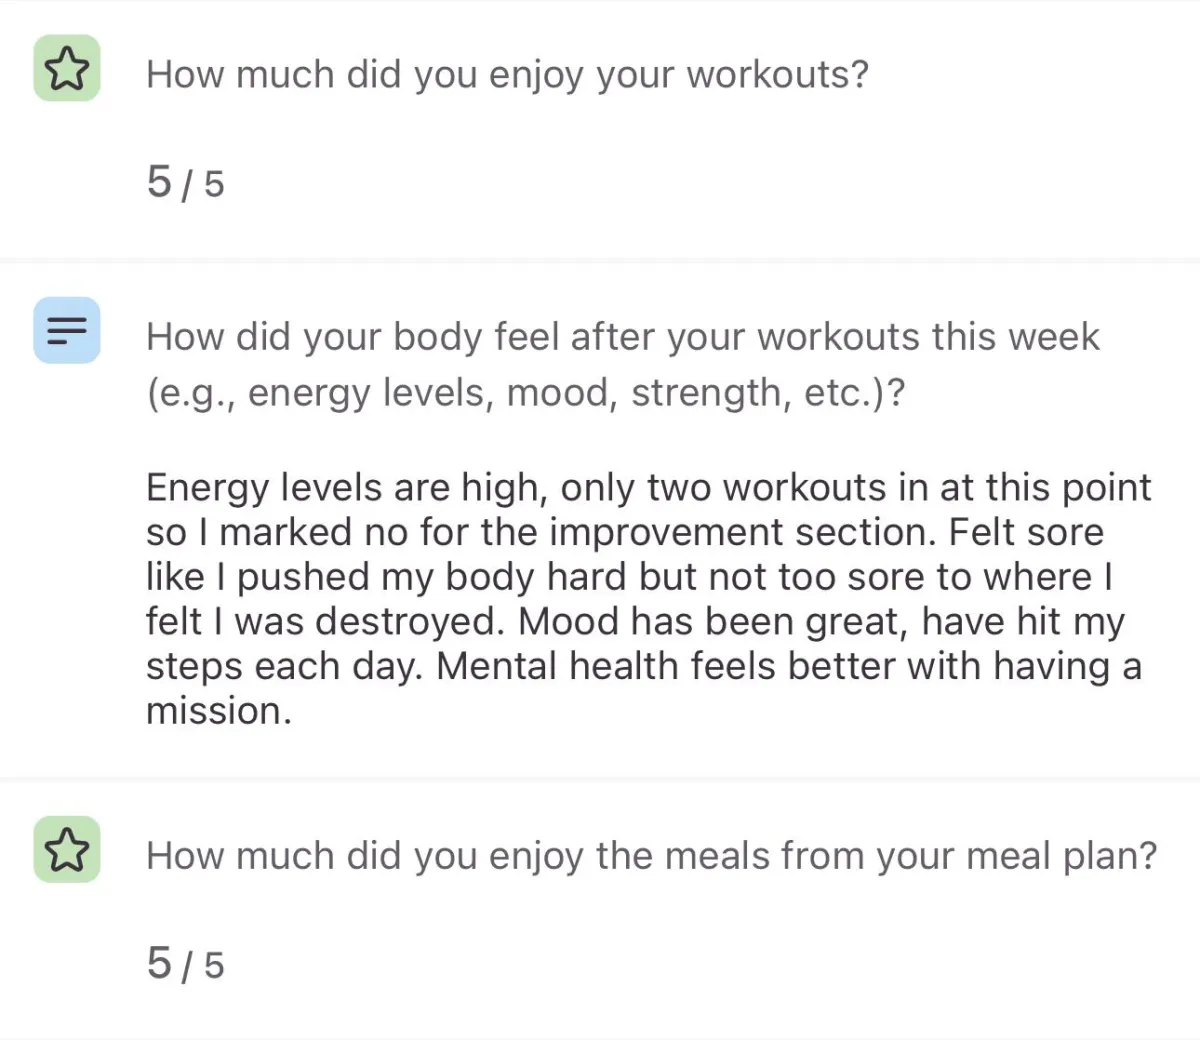Viewport: 1200px width, 1040px height.
Task: Click the 'steps each day' text in the response
Action: click(284, 666)
